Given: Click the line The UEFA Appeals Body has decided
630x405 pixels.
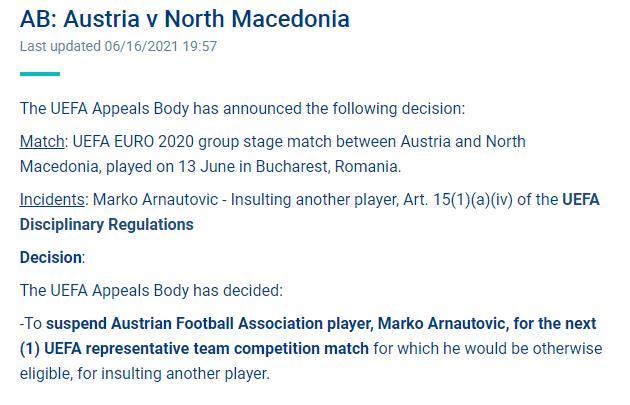Looking at the screenshot, I should [x=151, y=290].
